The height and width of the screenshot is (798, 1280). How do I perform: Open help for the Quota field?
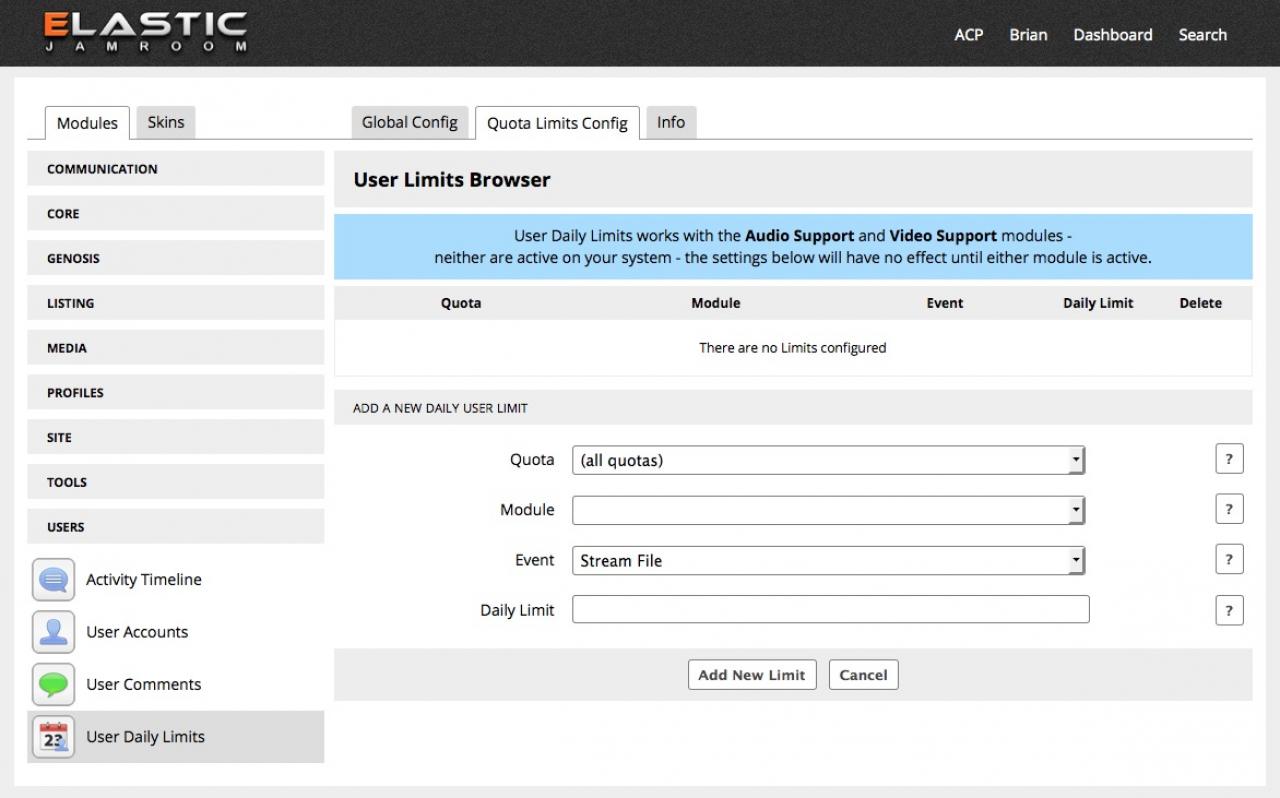point(1229,459)
